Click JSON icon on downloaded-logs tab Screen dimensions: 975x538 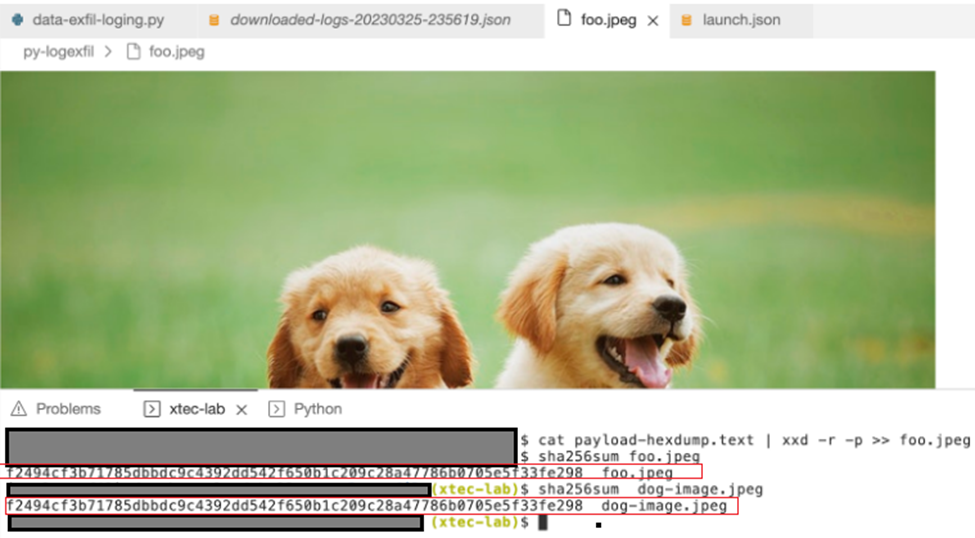click(x=214, y=20)
